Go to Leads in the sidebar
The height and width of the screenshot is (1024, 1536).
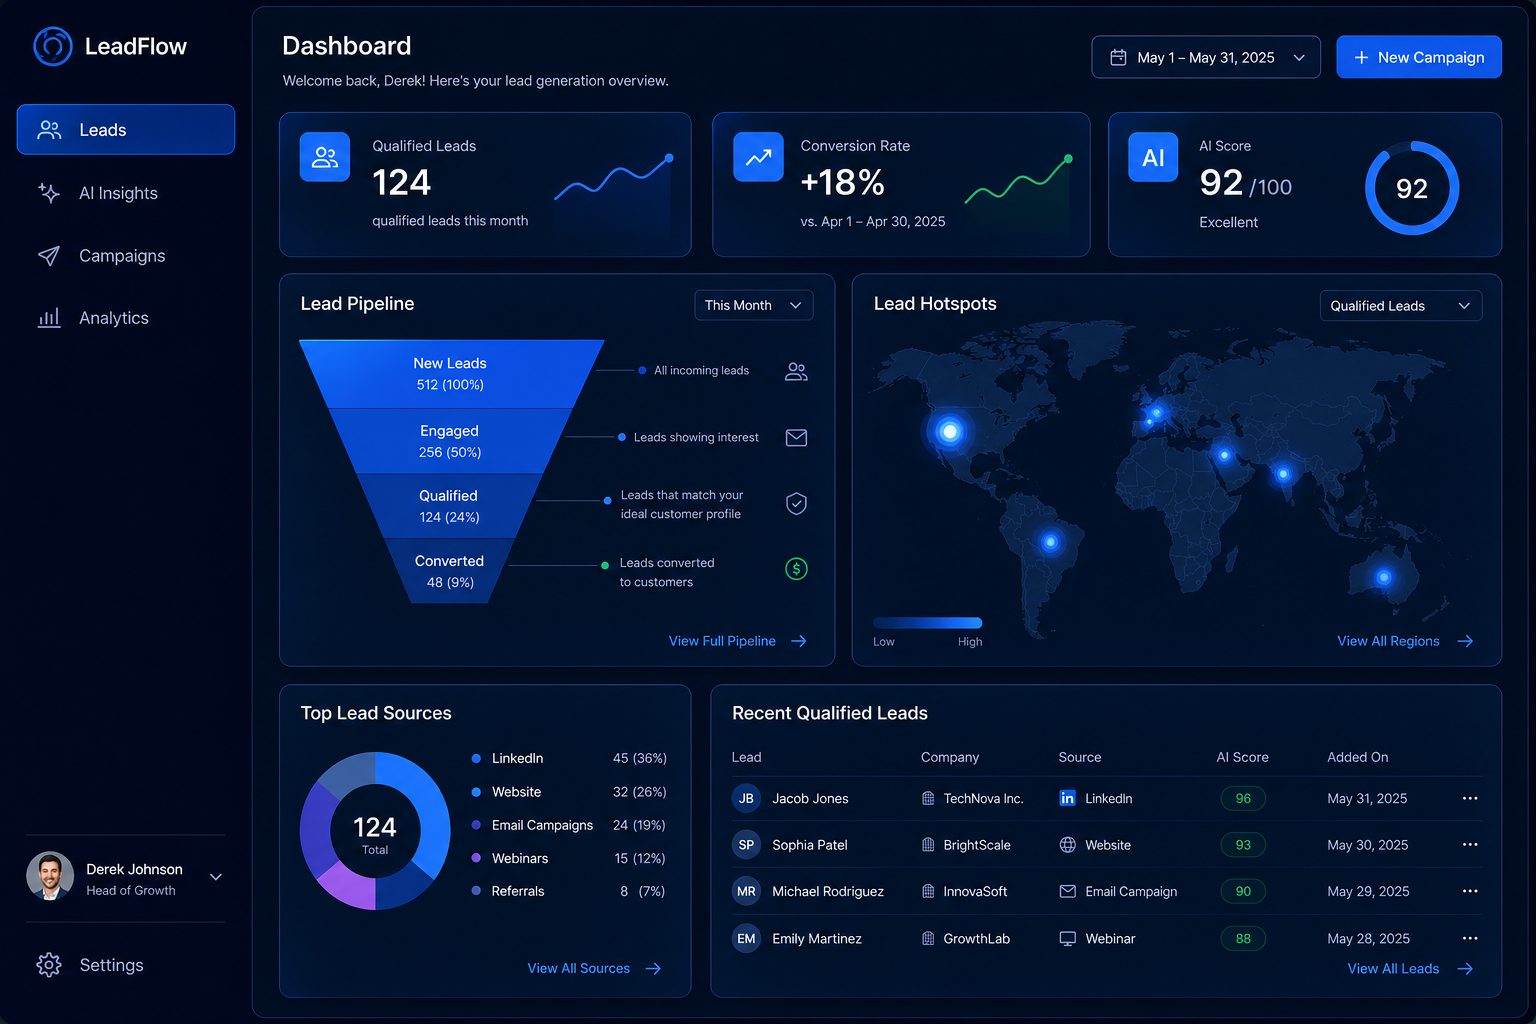(126, 130)
